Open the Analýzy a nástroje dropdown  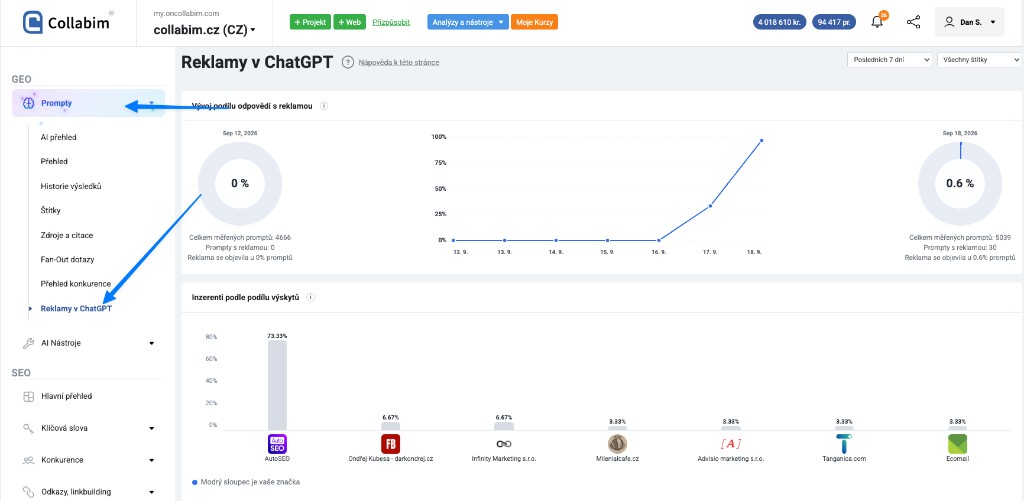(468, 22)
